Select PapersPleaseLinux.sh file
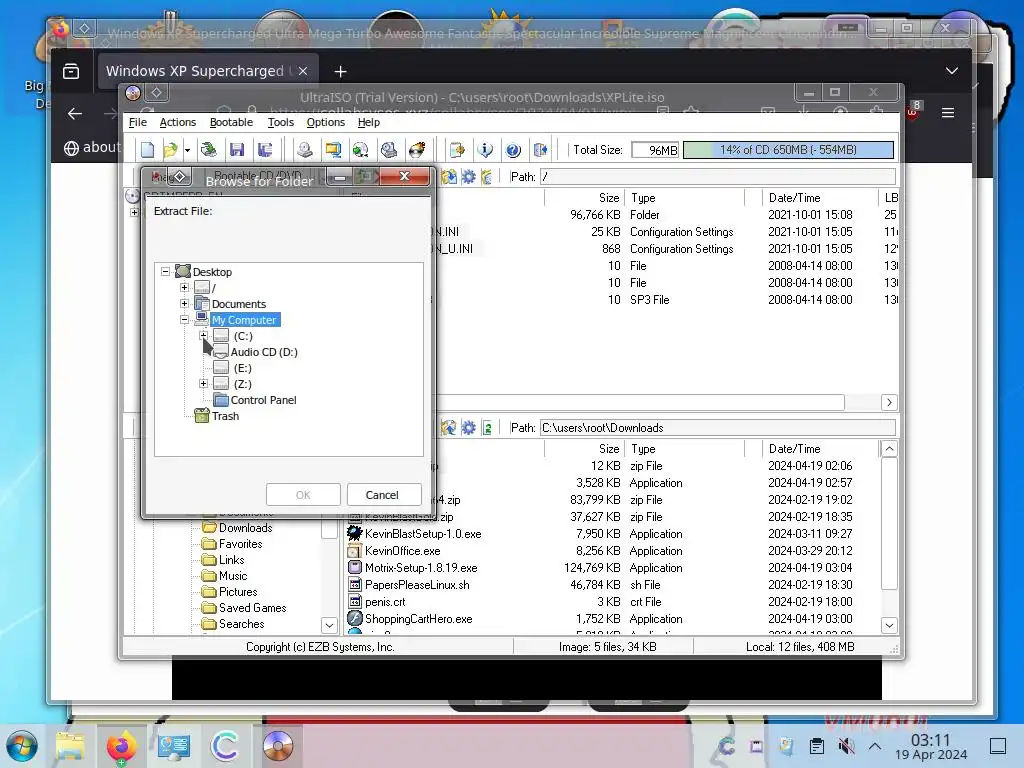 point(417,585)
